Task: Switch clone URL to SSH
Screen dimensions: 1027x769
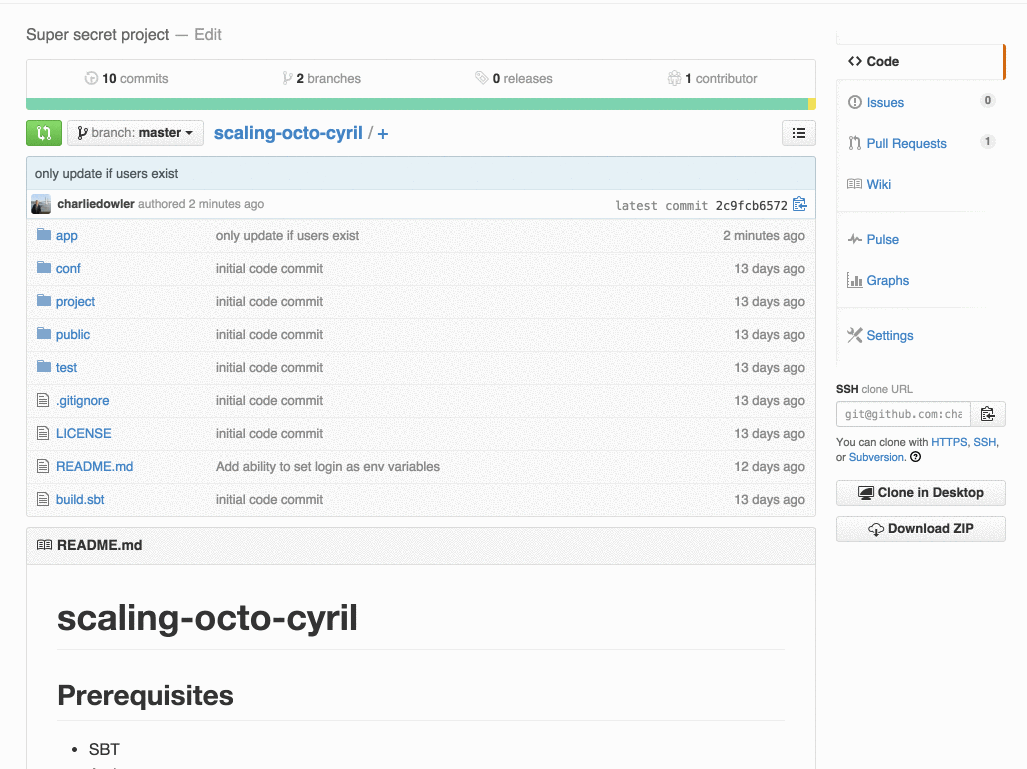Action: 984,442
